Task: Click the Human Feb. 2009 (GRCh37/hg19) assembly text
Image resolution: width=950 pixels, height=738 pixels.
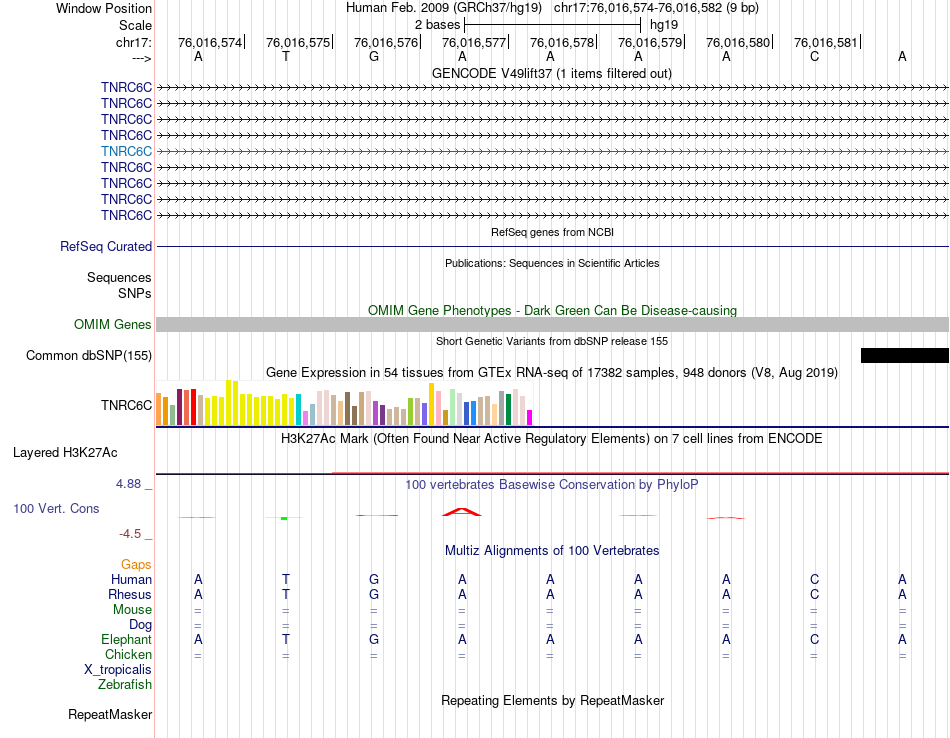Action: click(446, 8)
